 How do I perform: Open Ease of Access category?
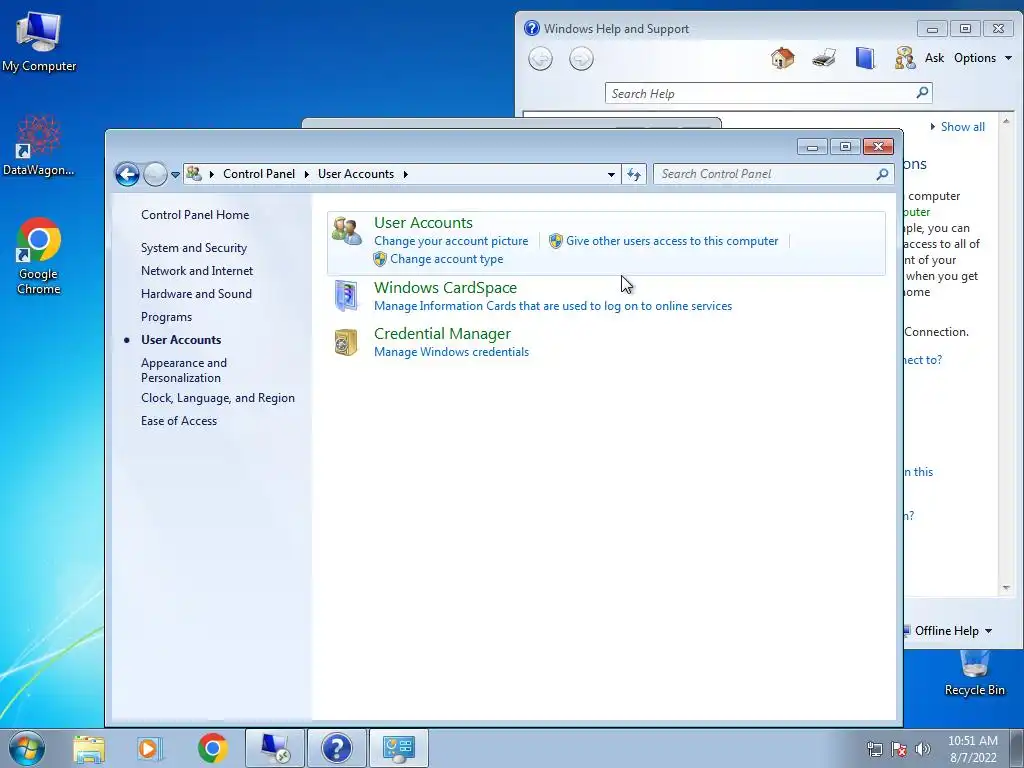[178, 421]
